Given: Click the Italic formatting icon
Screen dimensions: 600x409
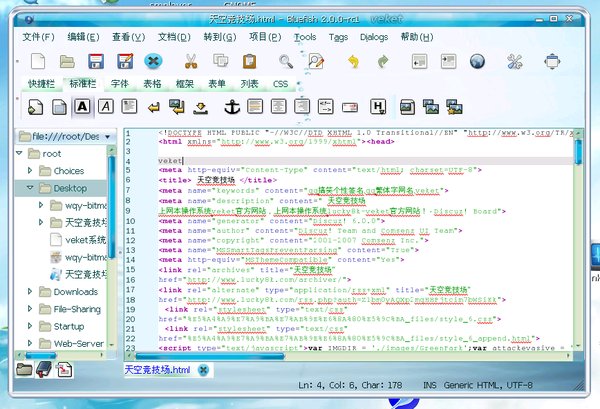Looking at the screenshot, I should [x=105, y=105].
